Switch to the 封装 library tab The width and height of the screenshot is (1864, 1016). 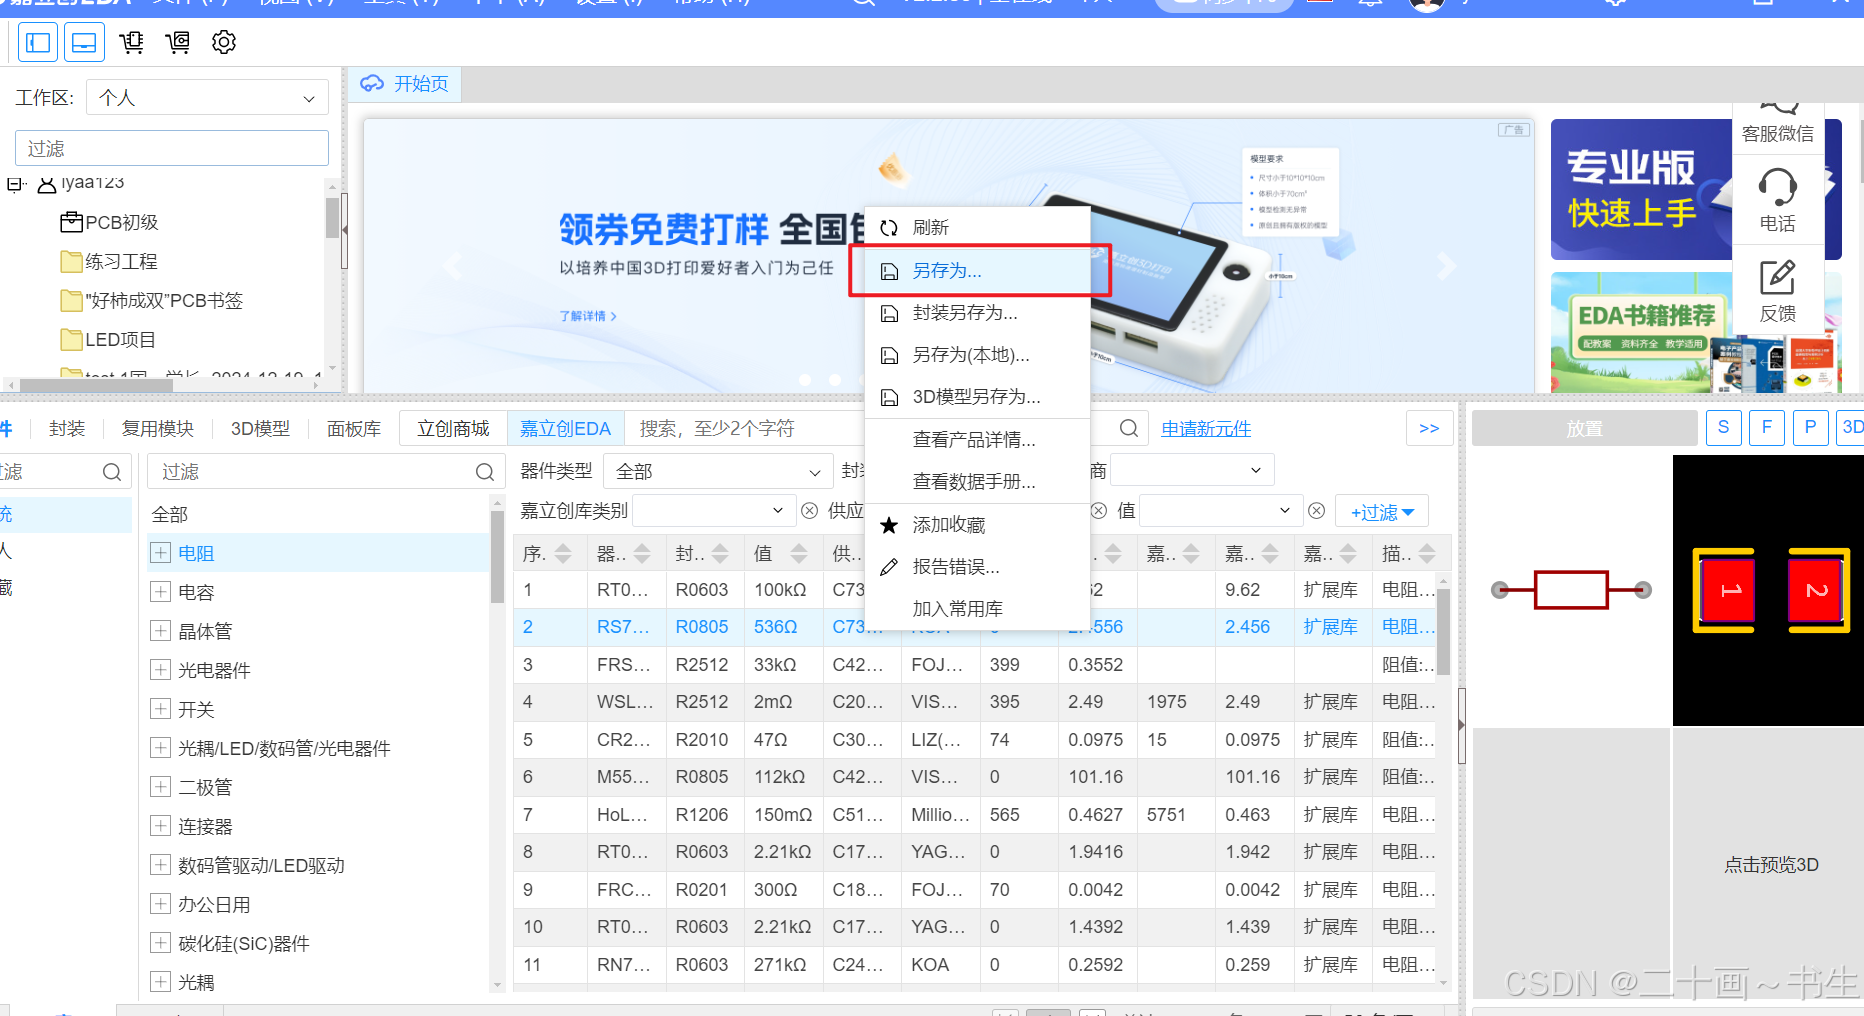(x=67, y=428)
